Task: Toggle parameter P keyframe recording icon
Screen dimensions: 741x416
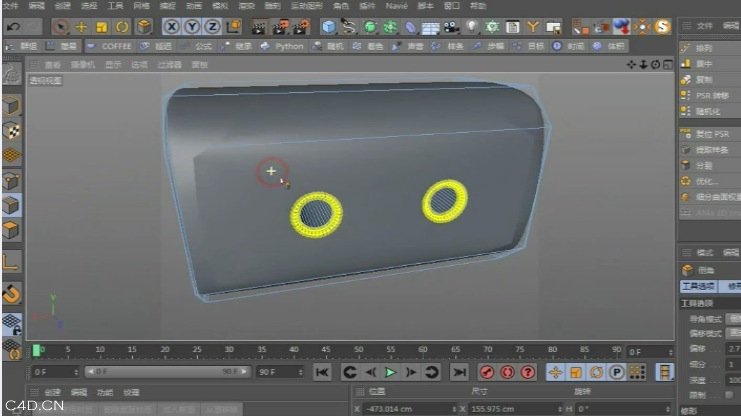Action: point(616,373)
